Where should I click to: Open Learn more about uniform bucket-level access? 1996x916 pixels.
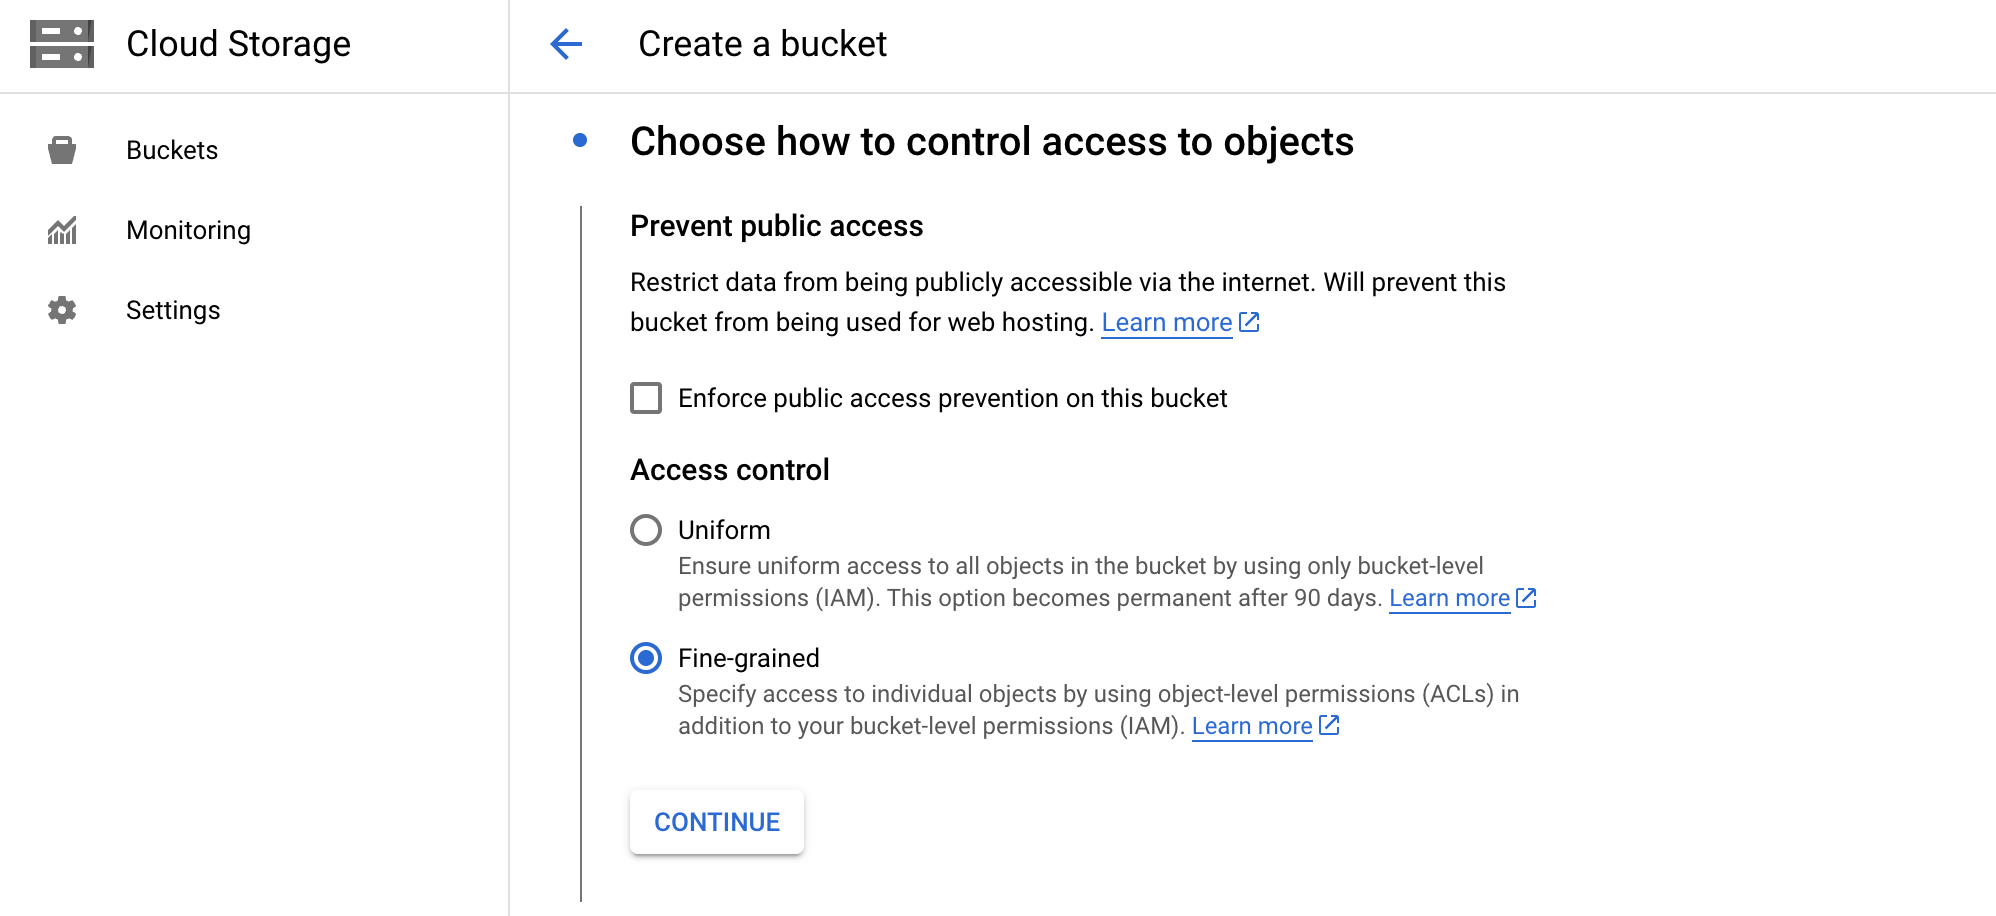(x=1450, y=597)
